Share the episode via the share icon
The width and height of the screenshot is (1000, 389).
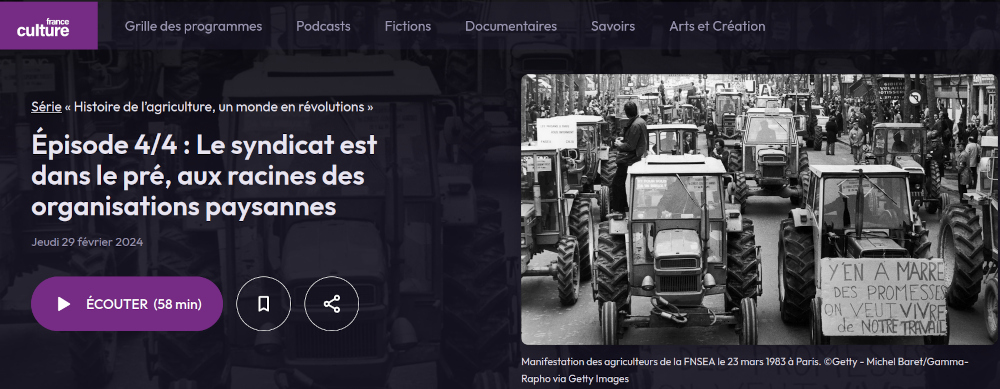point(332,304)
